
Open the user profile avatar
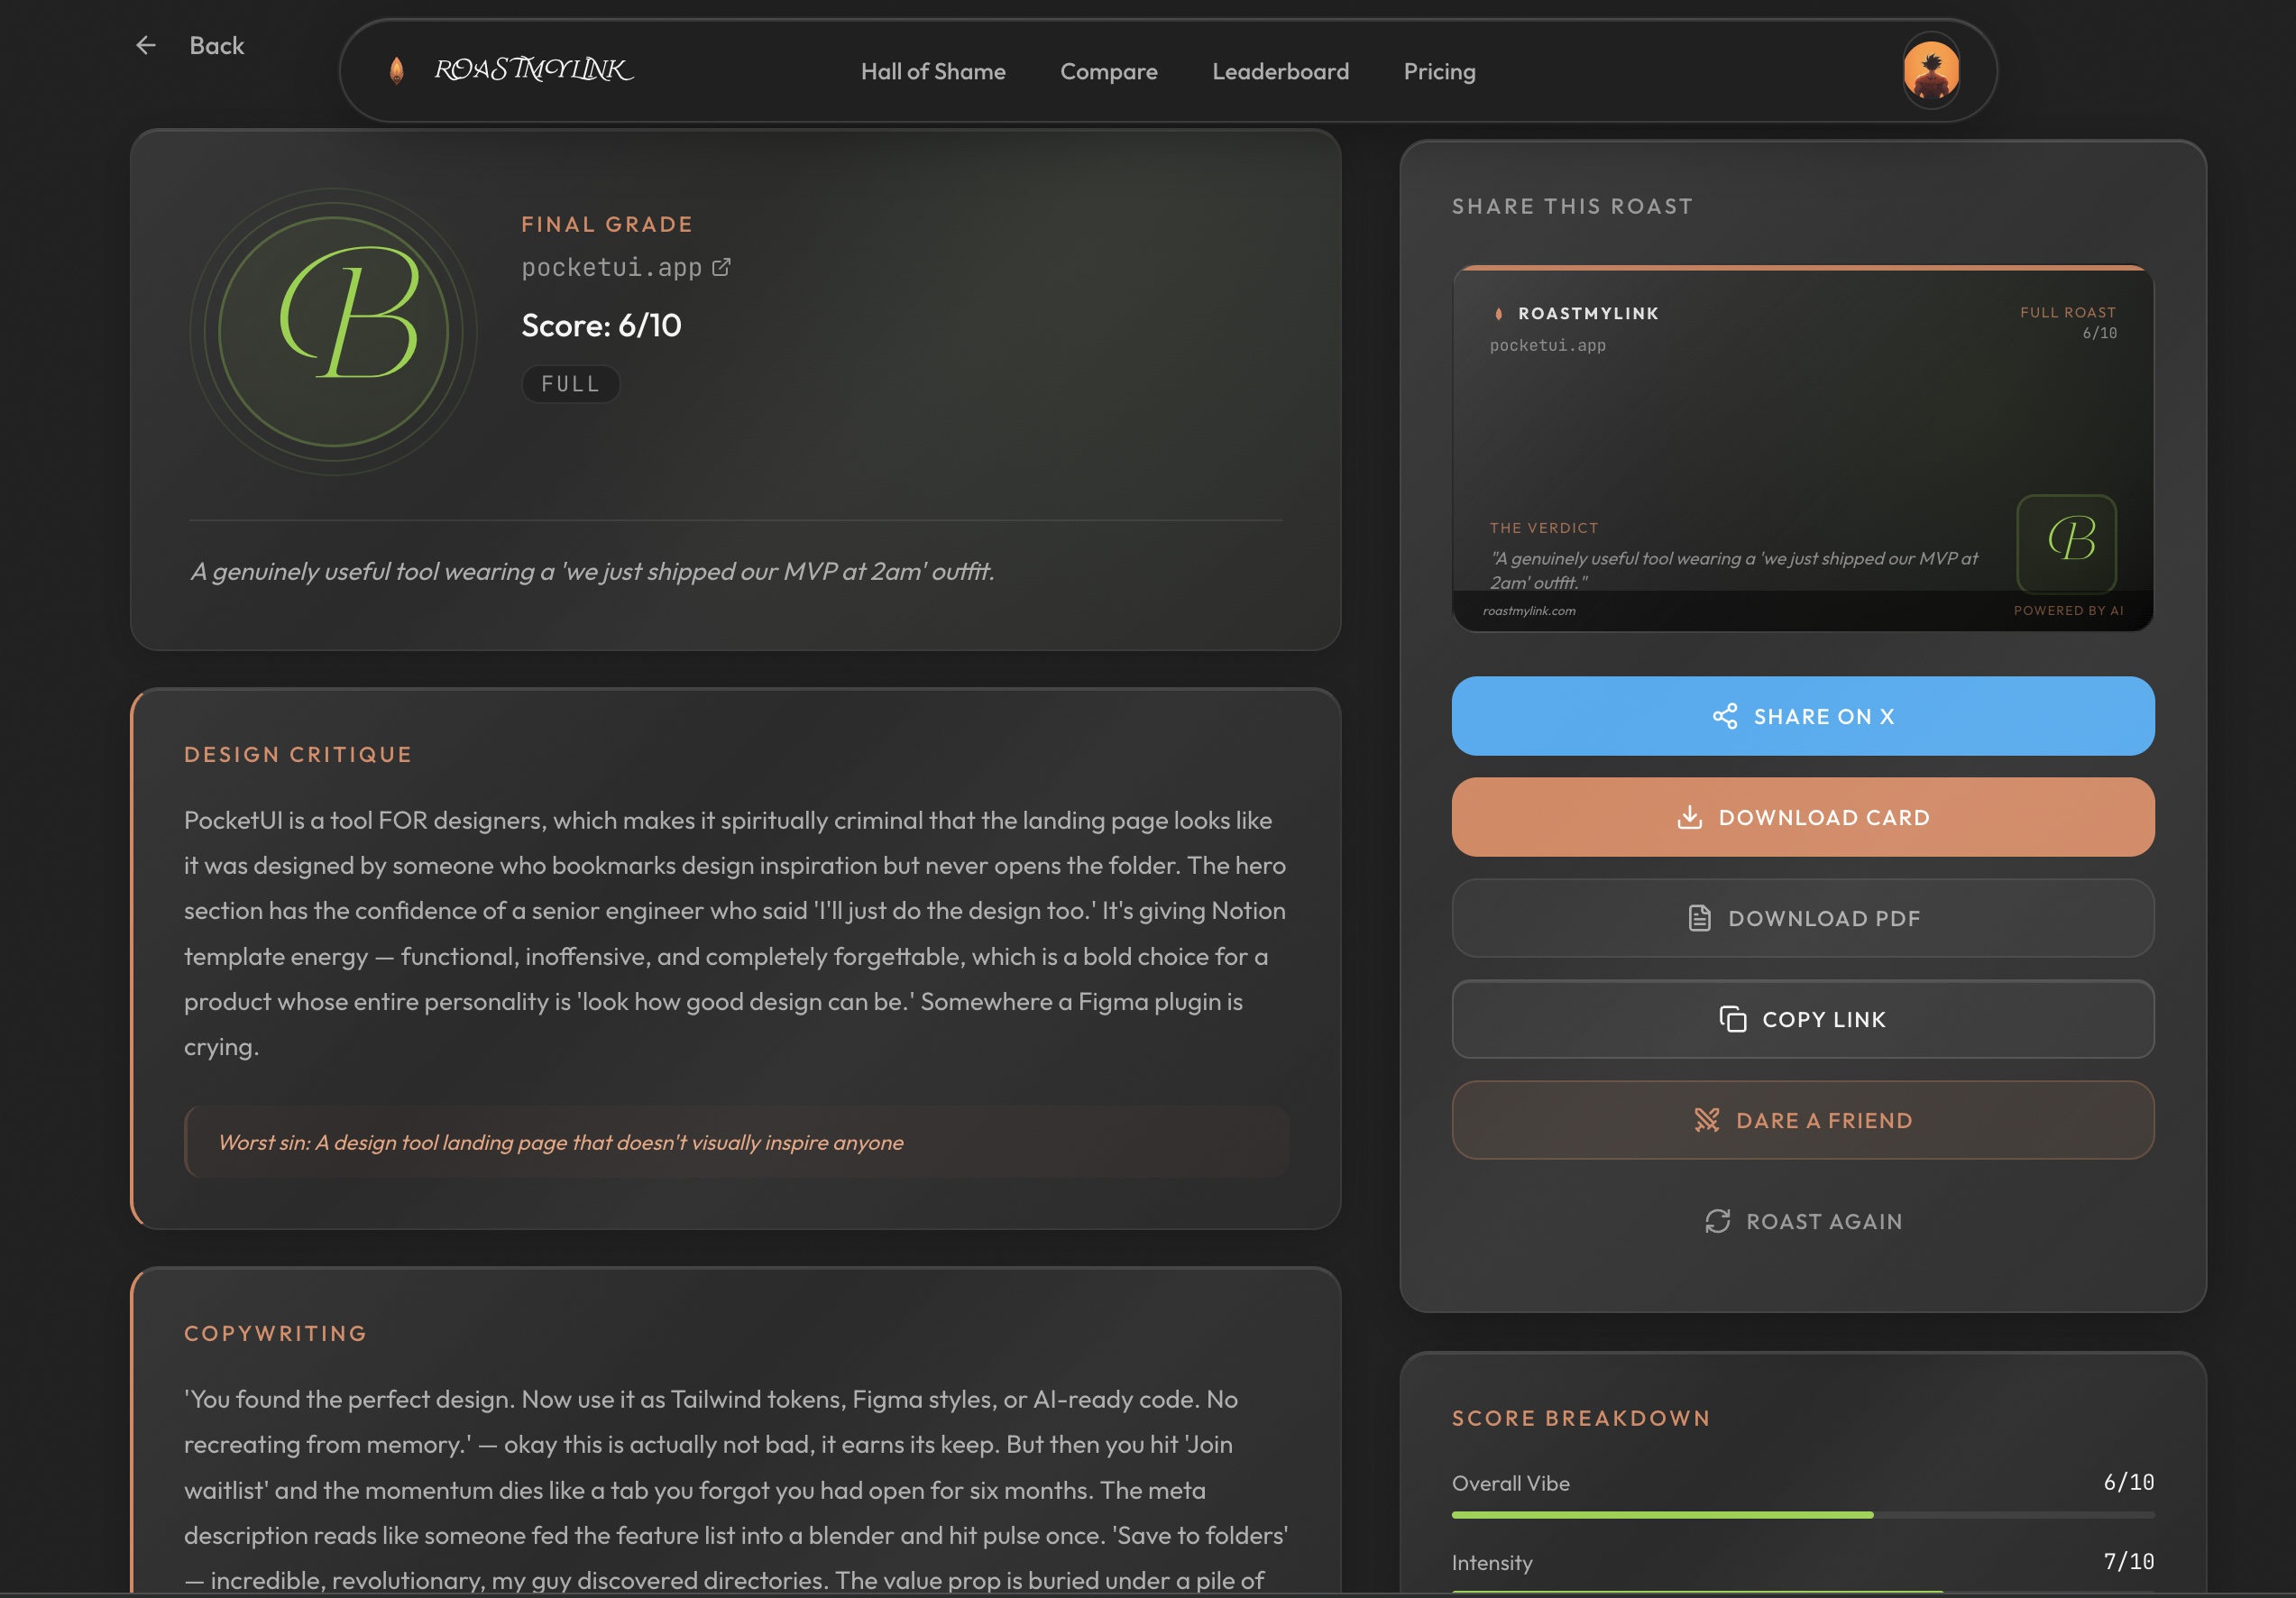click(x=1930, y=71)
